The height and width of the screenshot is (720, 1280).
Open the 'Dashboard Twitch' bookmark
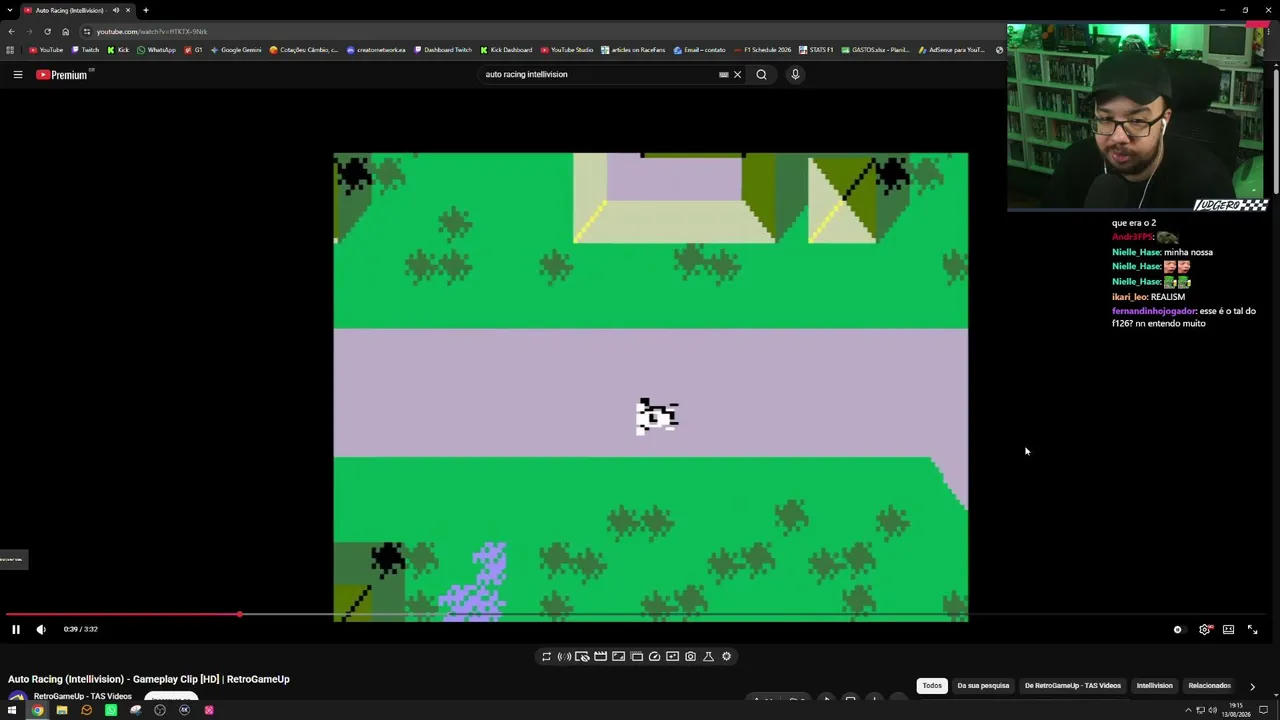click(x=442, y=50)
